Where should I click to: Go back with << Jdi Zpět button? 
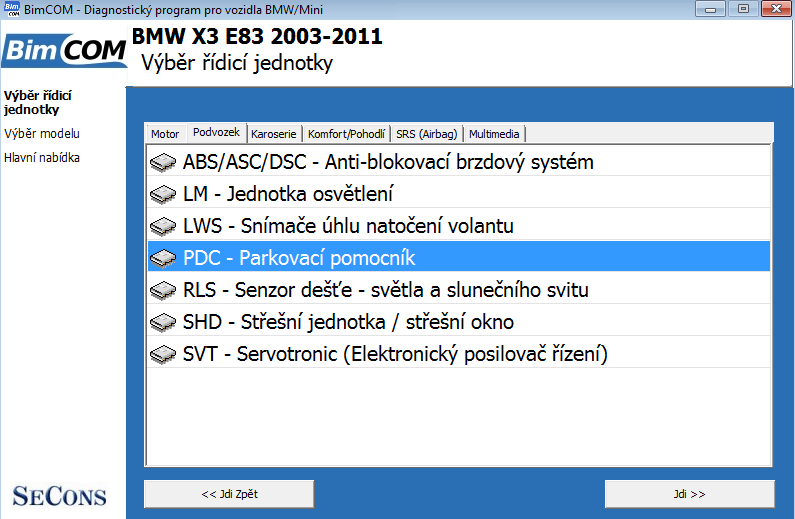[x=229, y=494]
